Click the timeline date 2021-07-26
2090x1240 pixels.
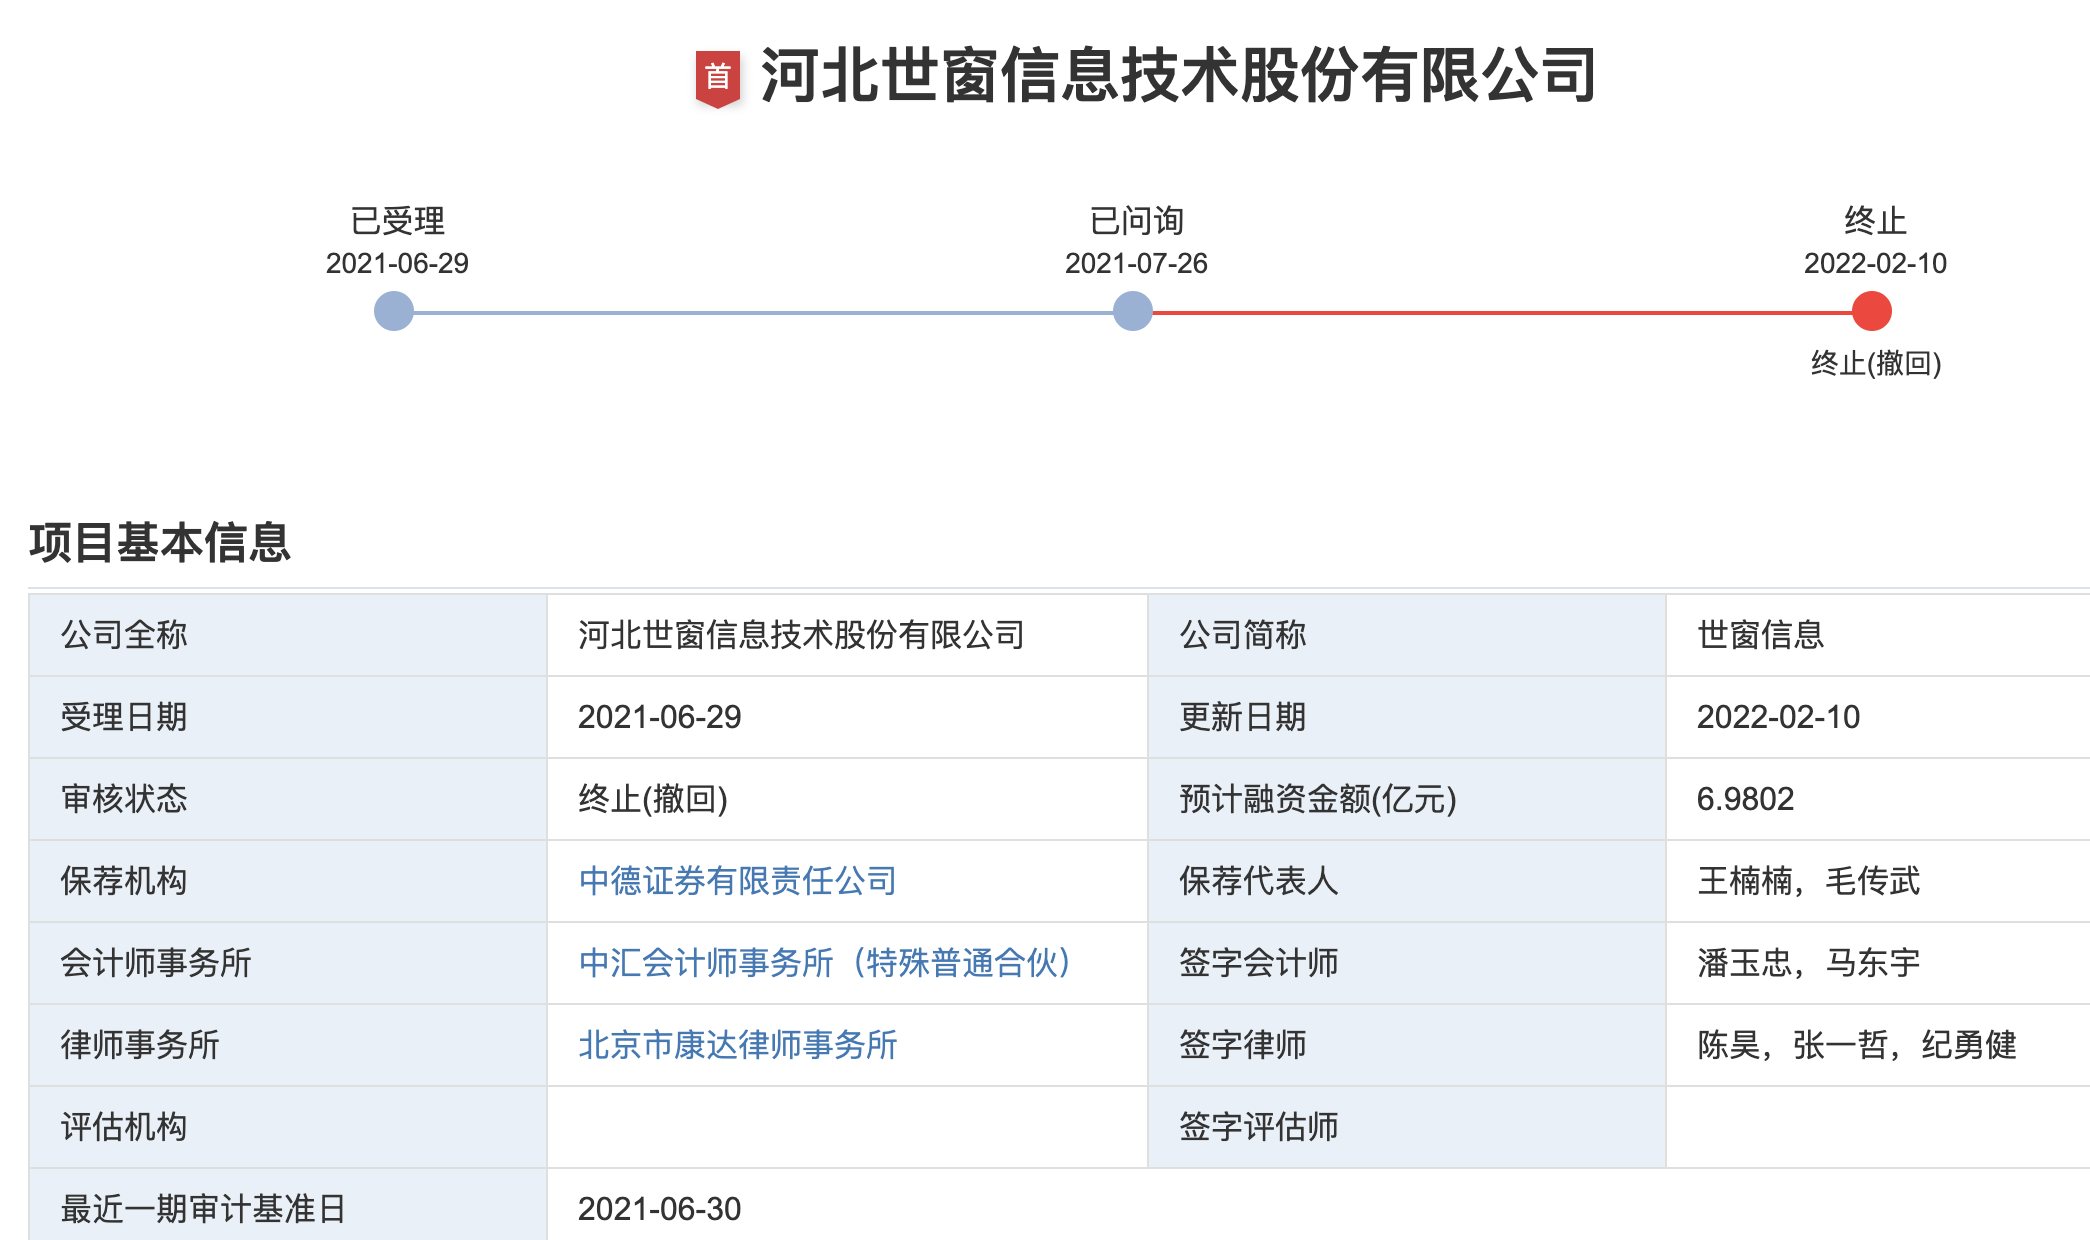click(1136, 264)
